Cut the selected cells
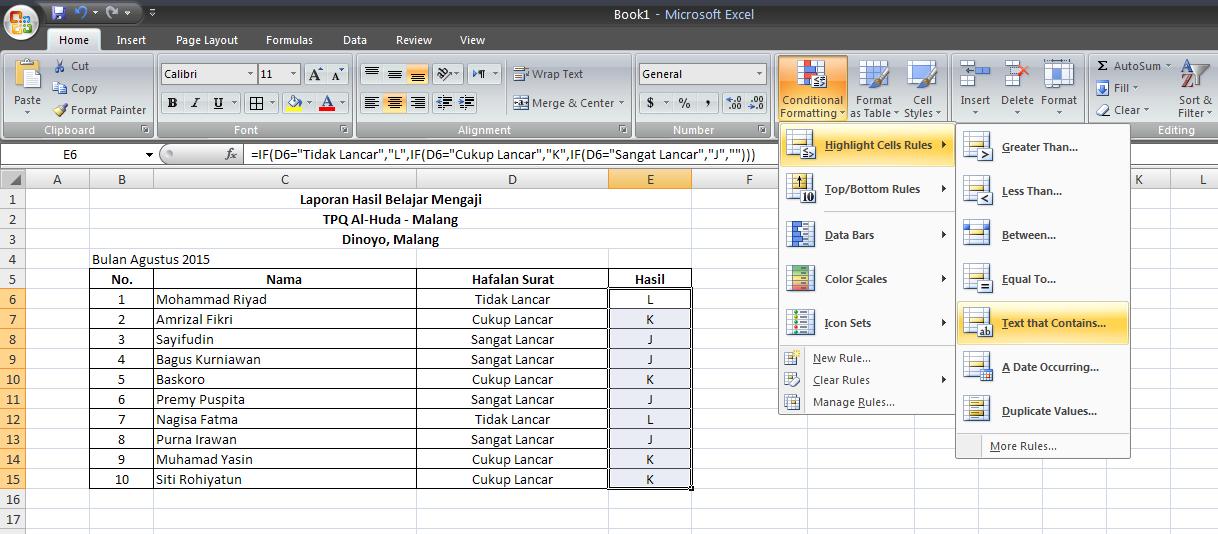 pos(71,66)
